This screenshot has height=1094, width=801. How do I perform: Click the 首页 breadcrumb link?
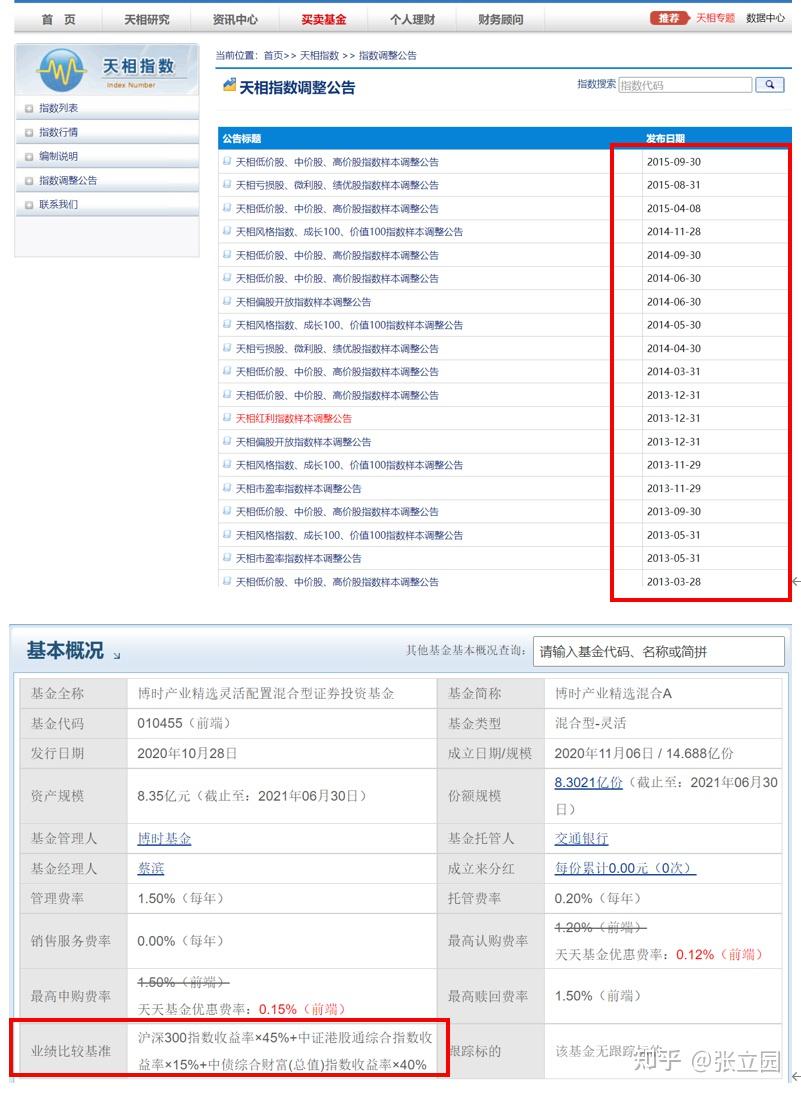pyautogui.click(x=274, y=56)
